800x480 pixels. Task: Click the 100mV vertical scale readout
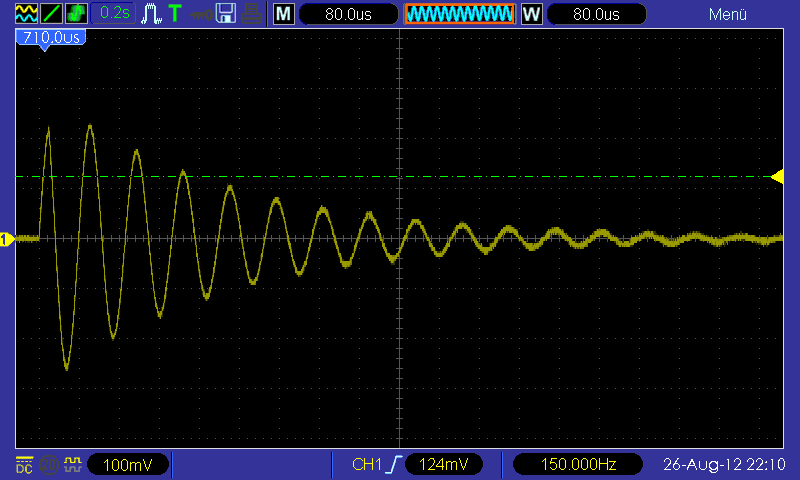[x=128, y=465]
